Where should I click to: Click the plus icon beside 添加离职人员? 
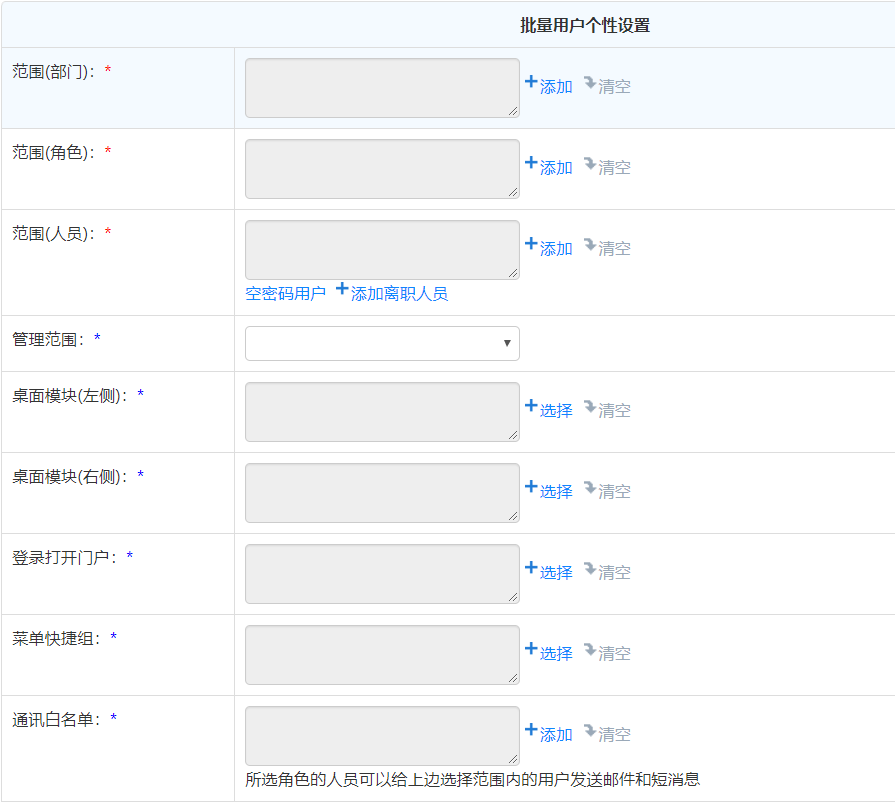click(x=342, y=289)
